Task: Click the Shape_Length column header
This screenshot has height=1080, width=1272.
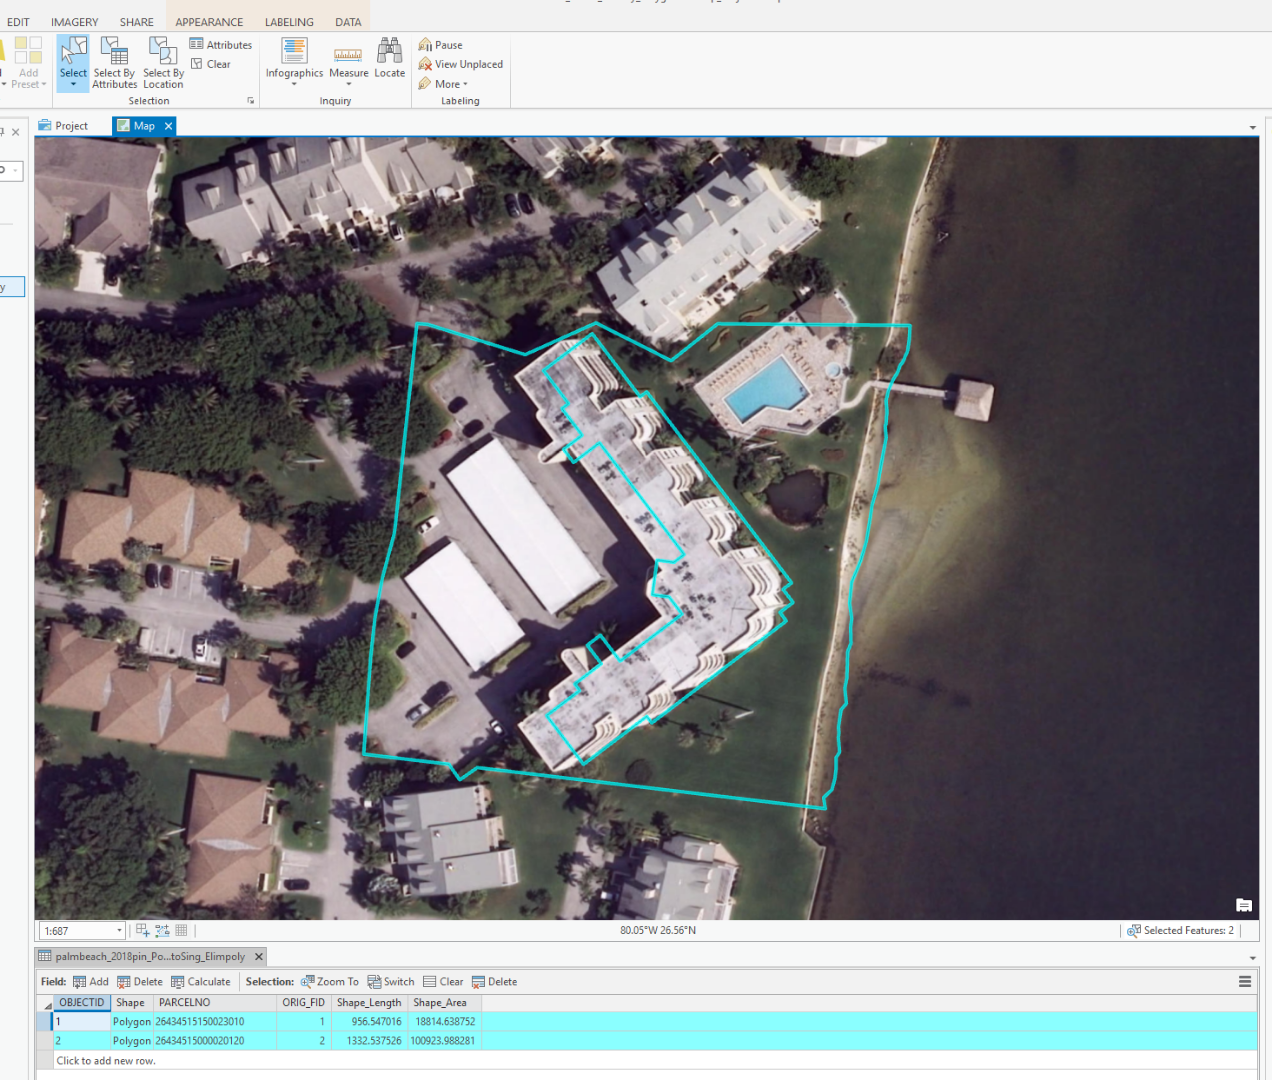Action: 368,1003
